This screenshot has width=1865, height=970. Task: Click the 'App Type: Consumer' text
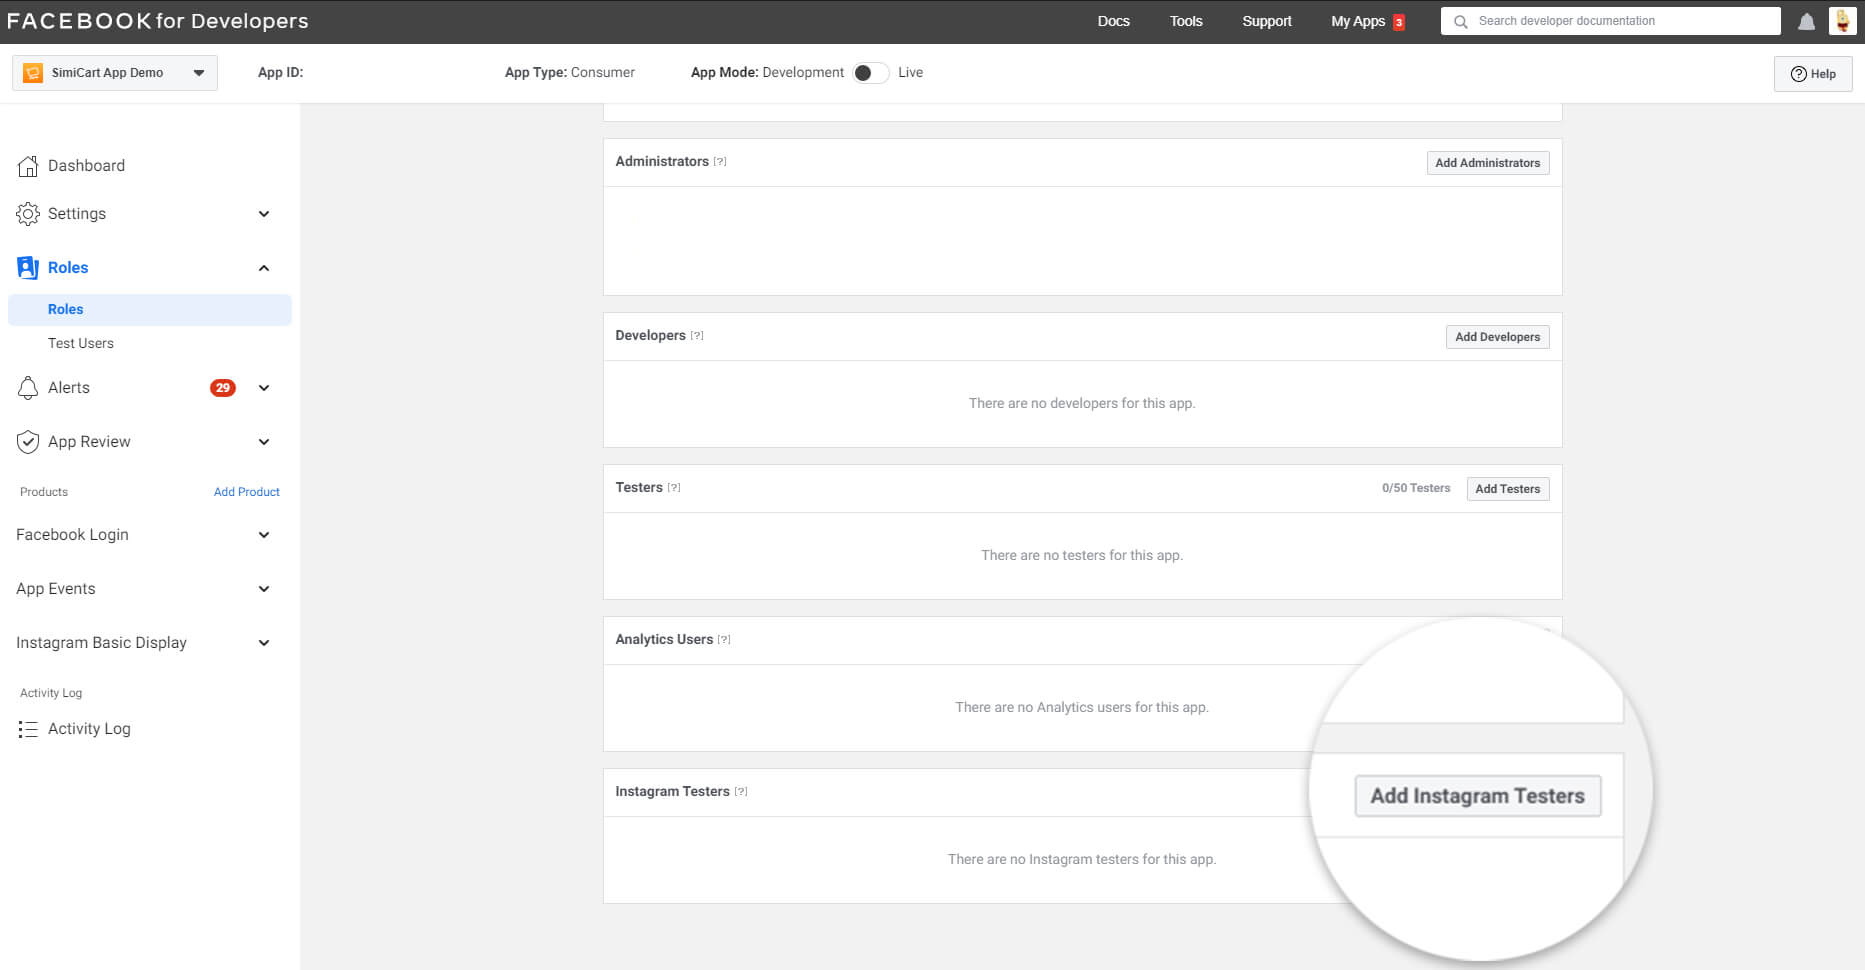coord(569,73)
